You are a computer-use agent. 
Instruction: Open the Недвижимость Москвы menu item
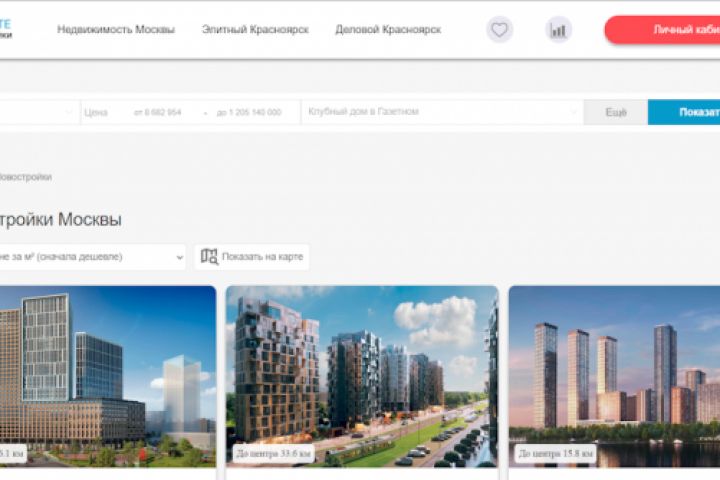point(116,30)
